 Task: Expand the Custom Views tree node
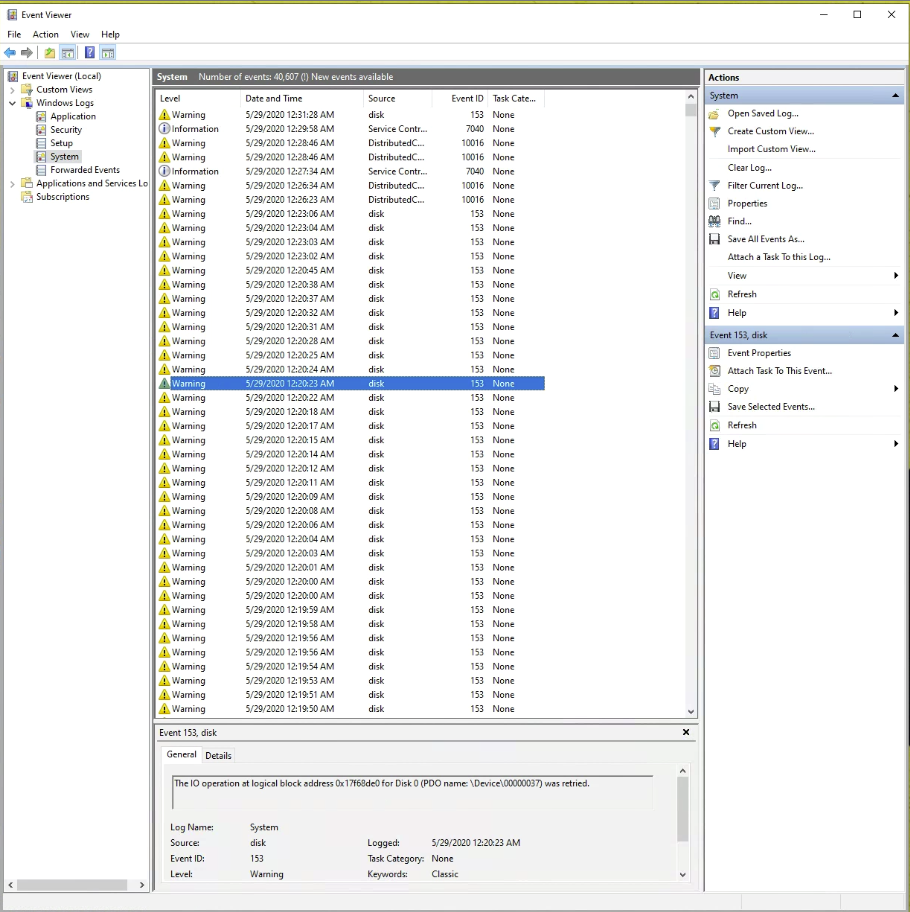point(13,90)
